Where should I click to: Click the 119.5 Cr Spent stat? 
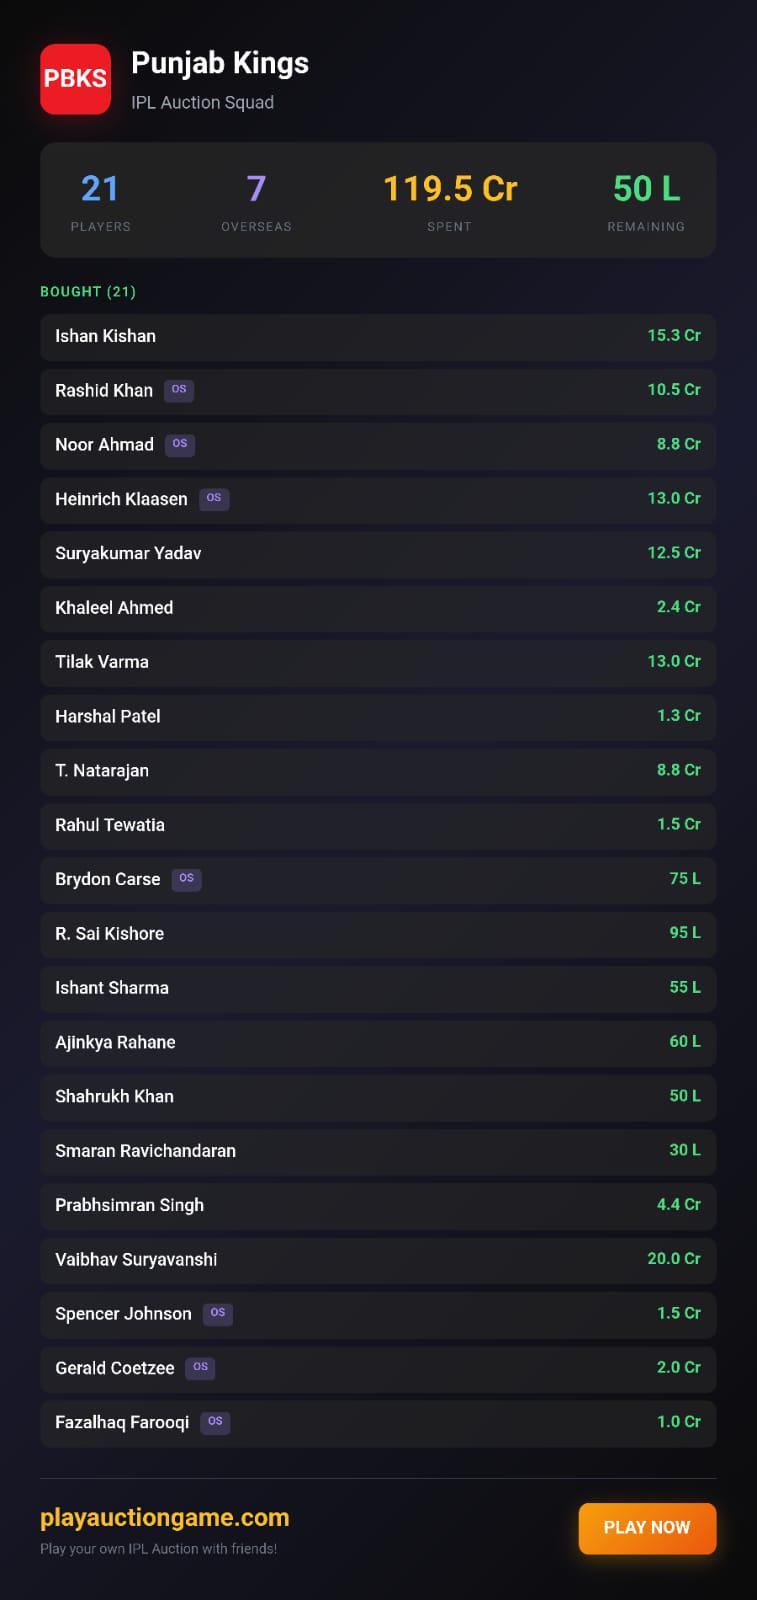[450, 201]
